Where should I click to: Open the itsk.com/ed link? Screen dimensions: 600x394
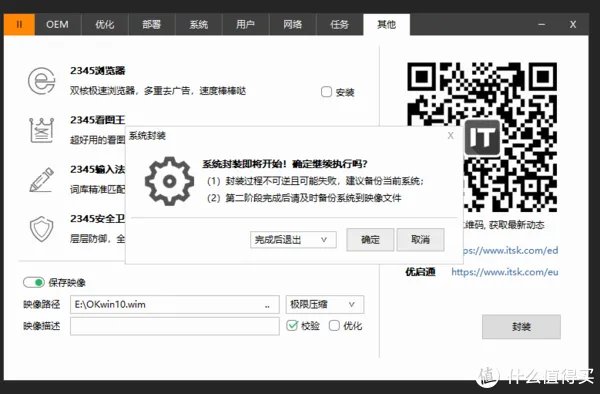pos(510,251)
